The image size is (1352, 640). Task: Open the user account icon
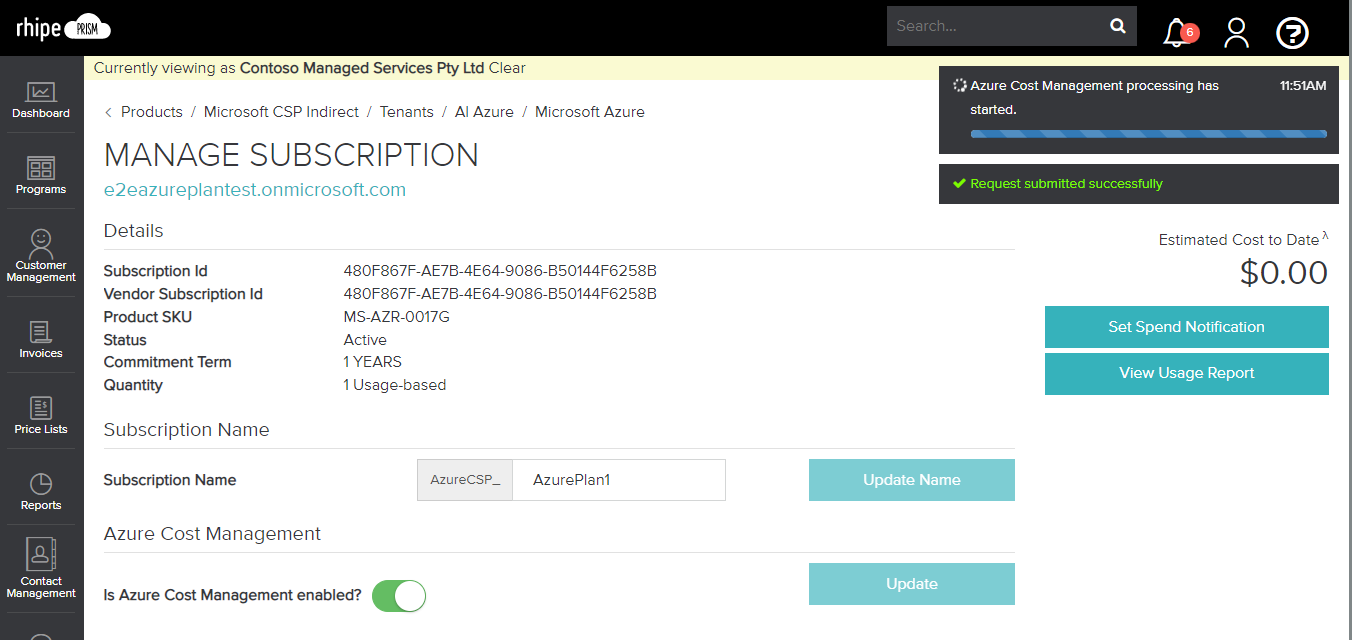pyautogui.click(x=1236, y=32)
